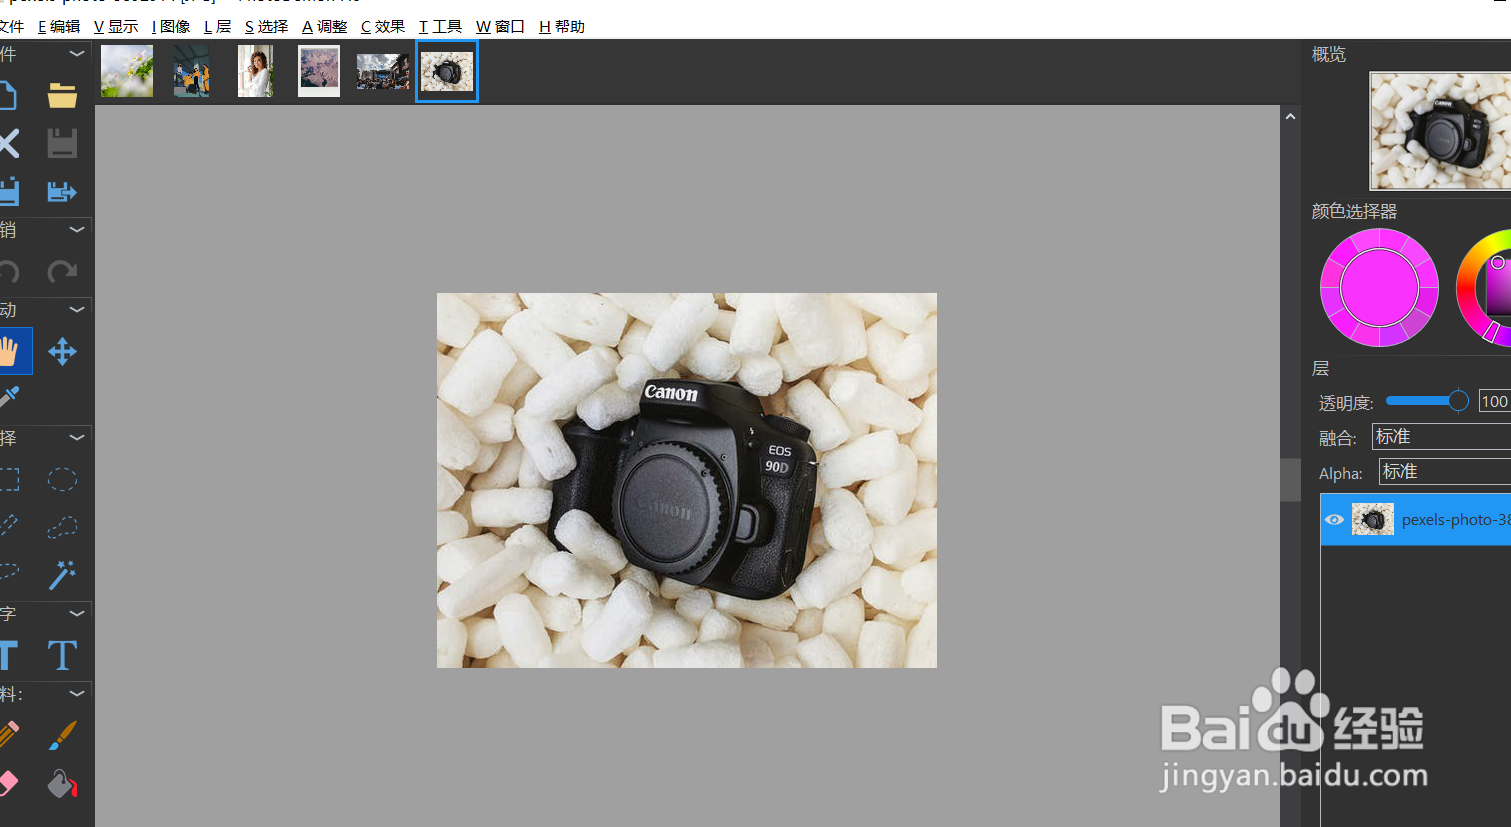This screenshot has height=827, width=1511.
Task: Collapse the file tools section chevron
Action: click(77, 54)
